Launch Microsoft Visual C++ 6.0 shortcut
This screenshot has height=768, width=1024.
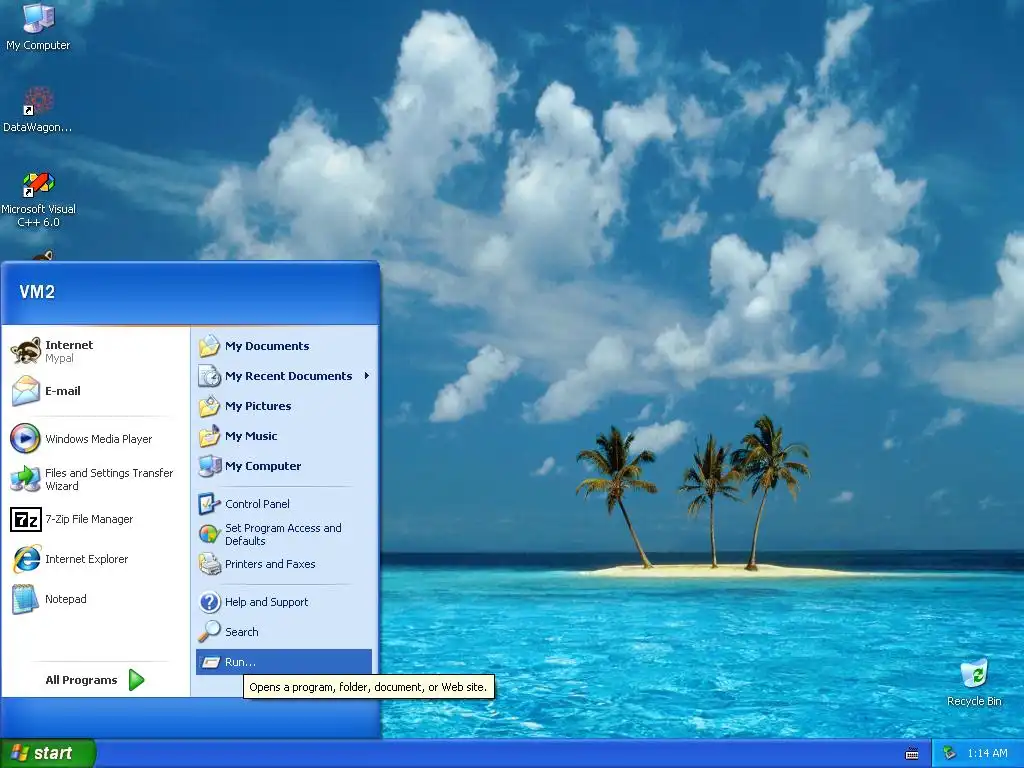coord(38,199)
